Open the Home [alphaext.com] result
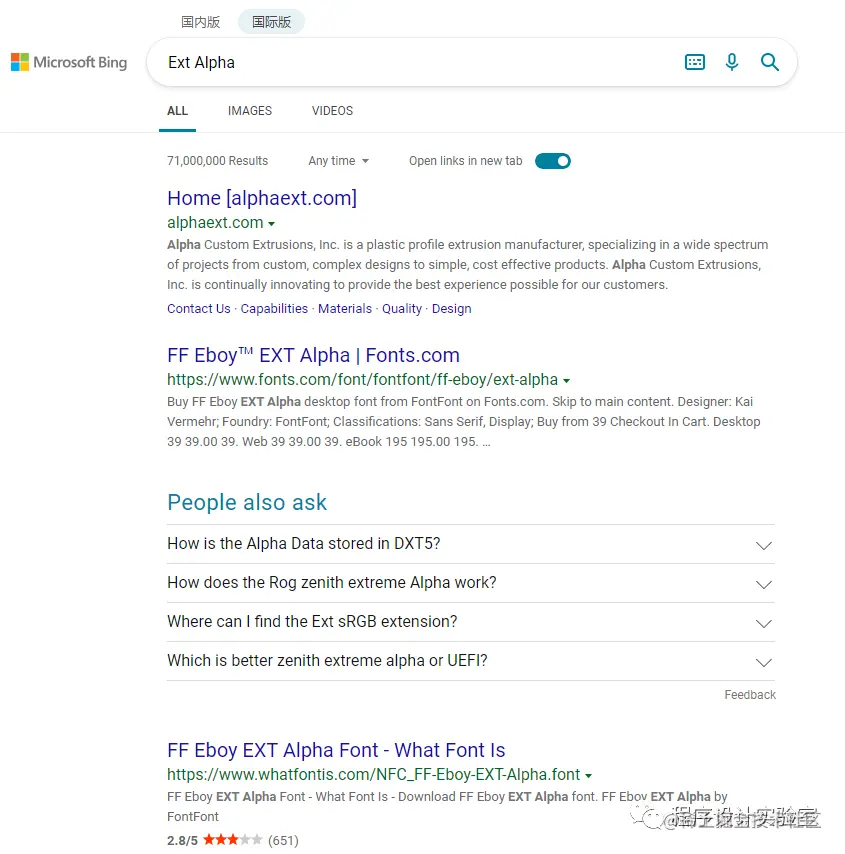The height and width of the screenshot is (854, 845). click(262, 198)
